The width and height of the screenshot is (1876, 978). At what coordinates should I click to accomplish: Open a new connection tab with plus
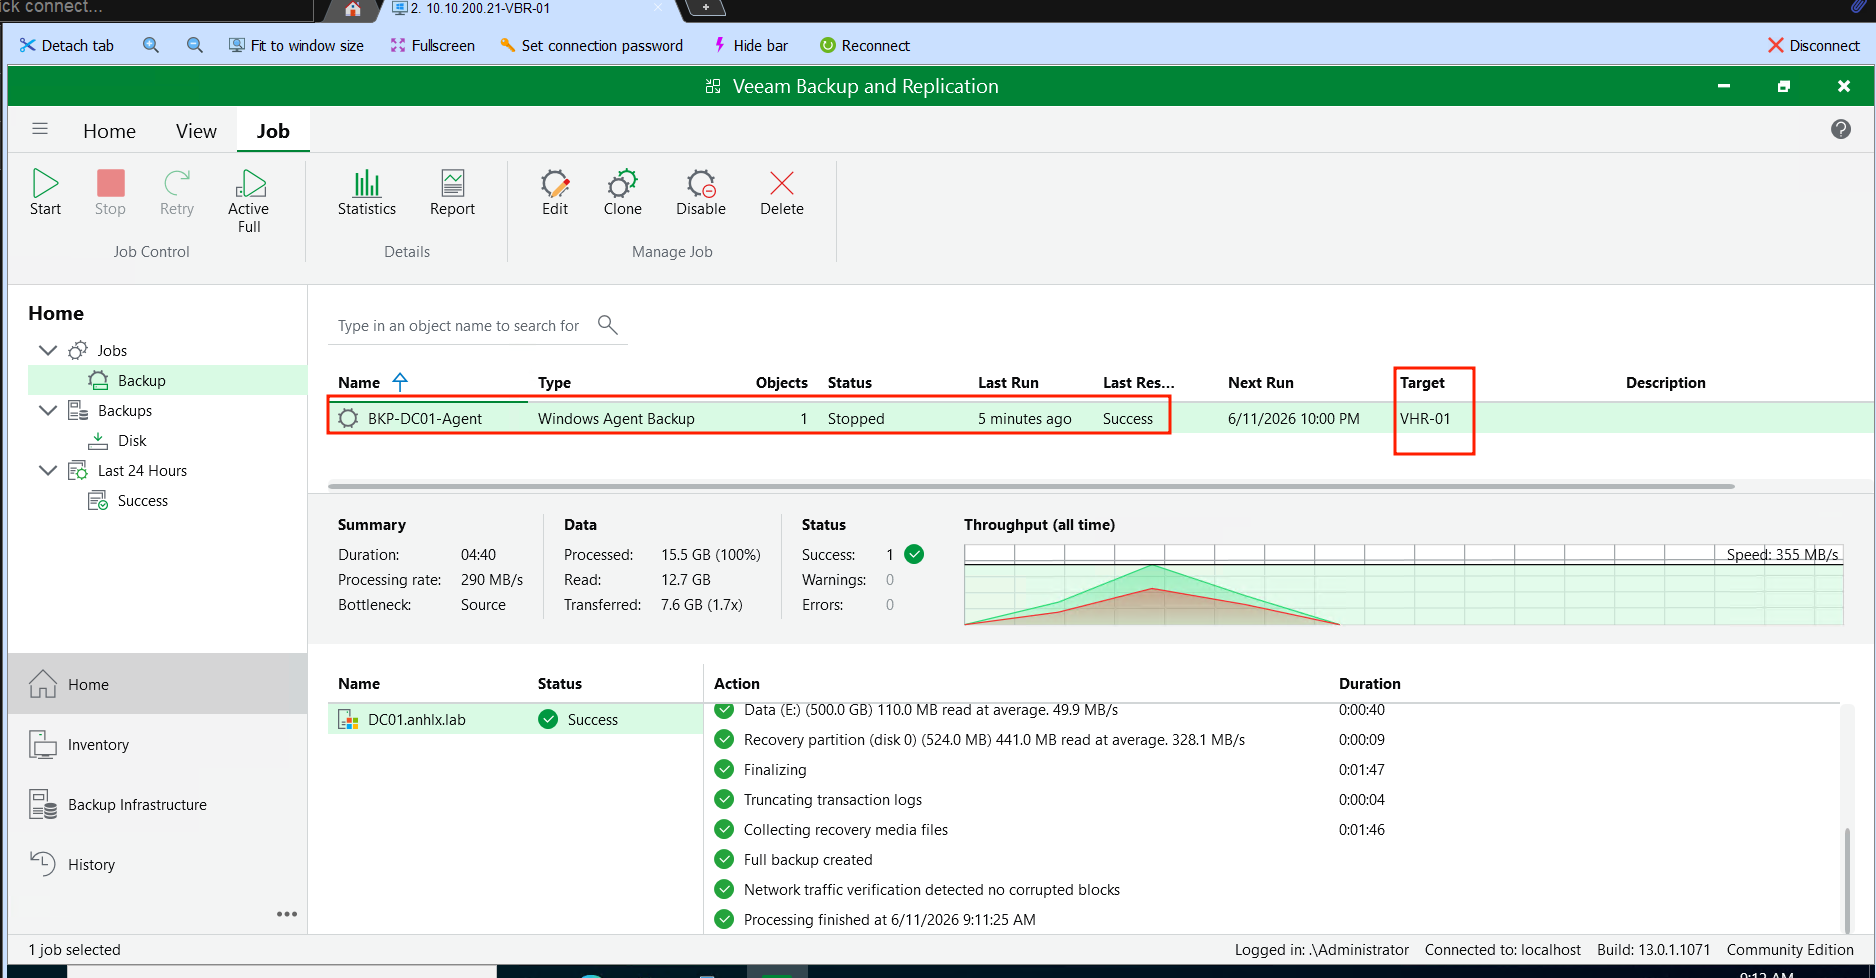tap(706, 8)
